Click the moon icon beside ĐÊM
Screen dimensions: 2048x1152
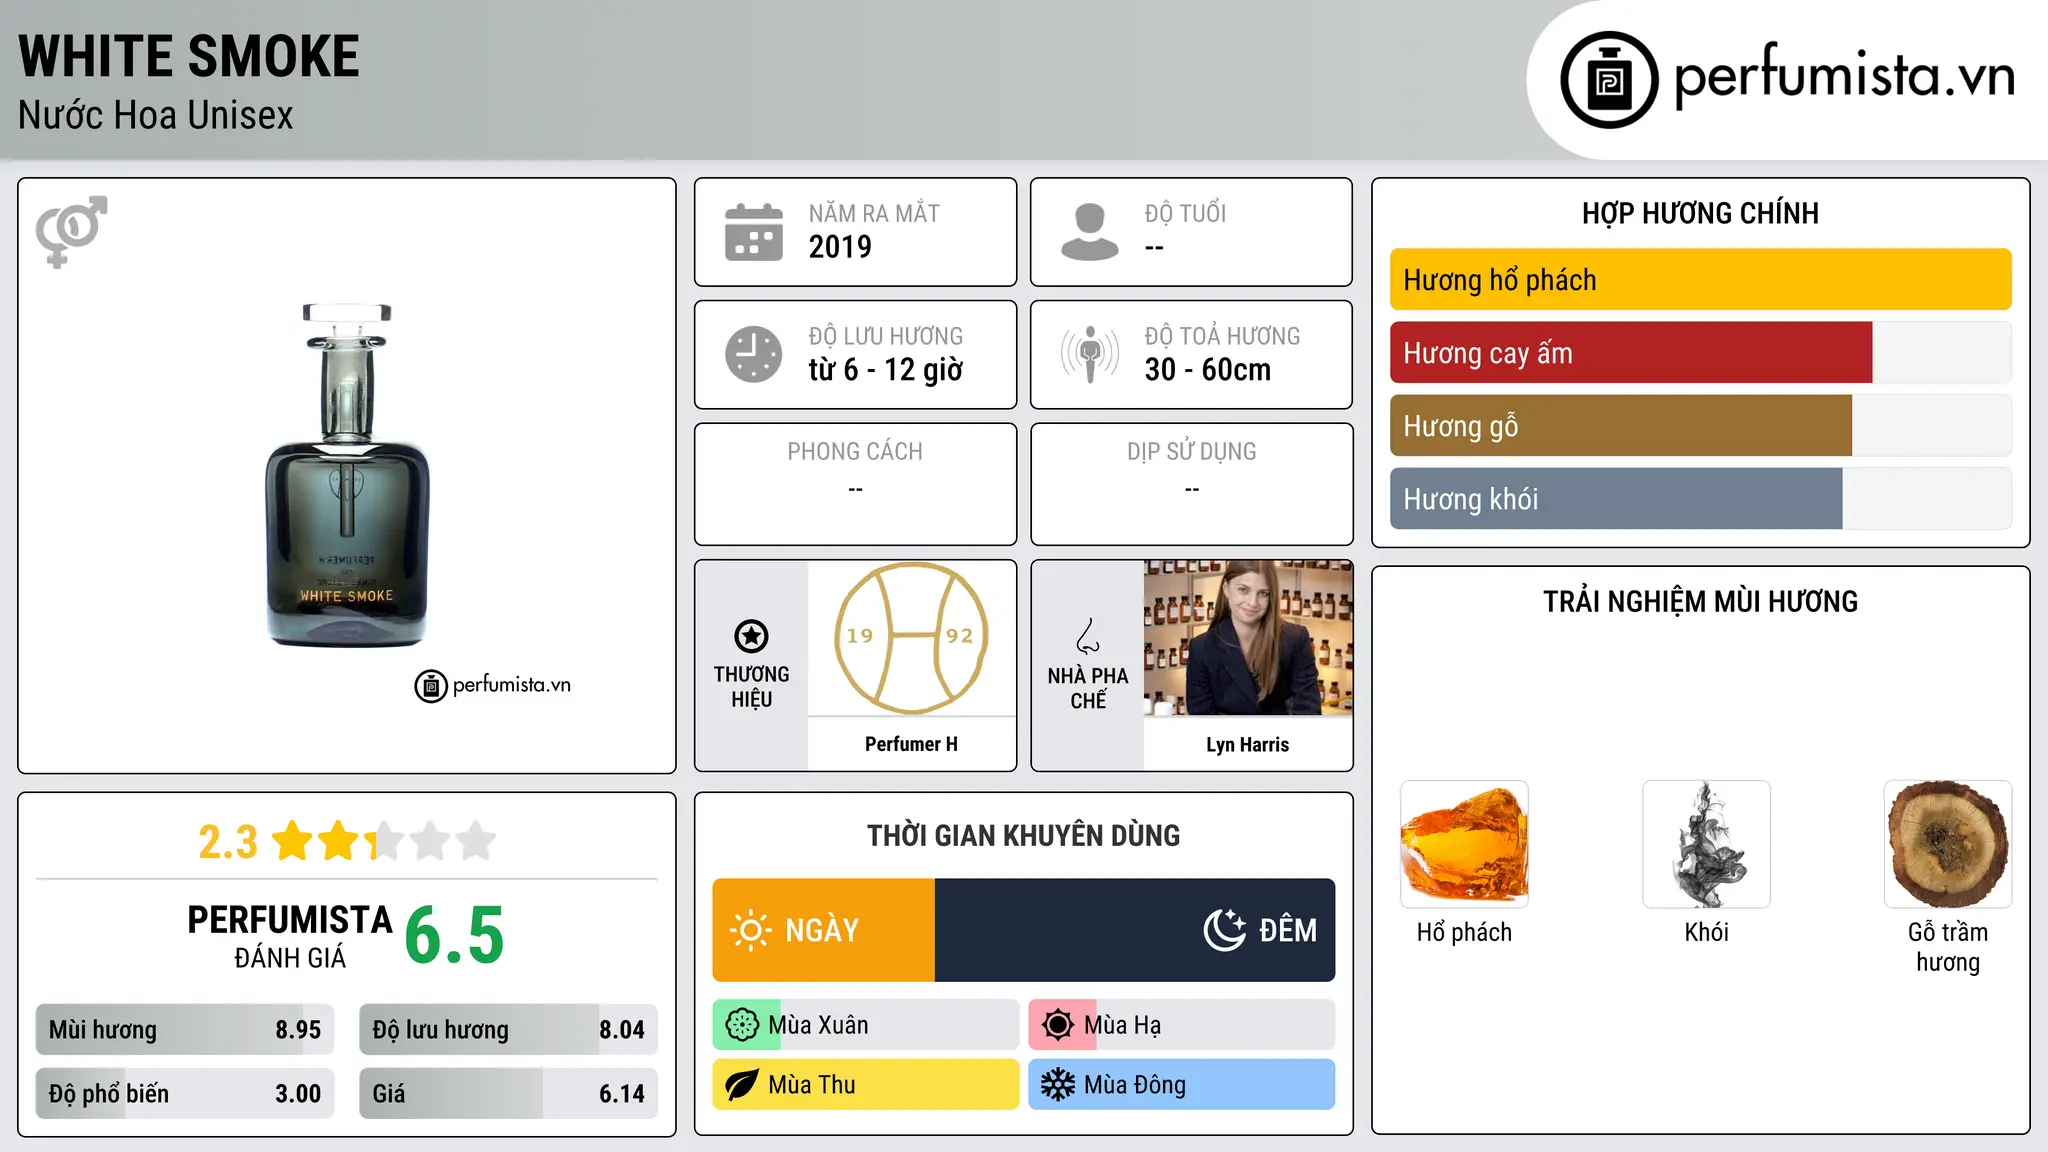coord(1224,930)
